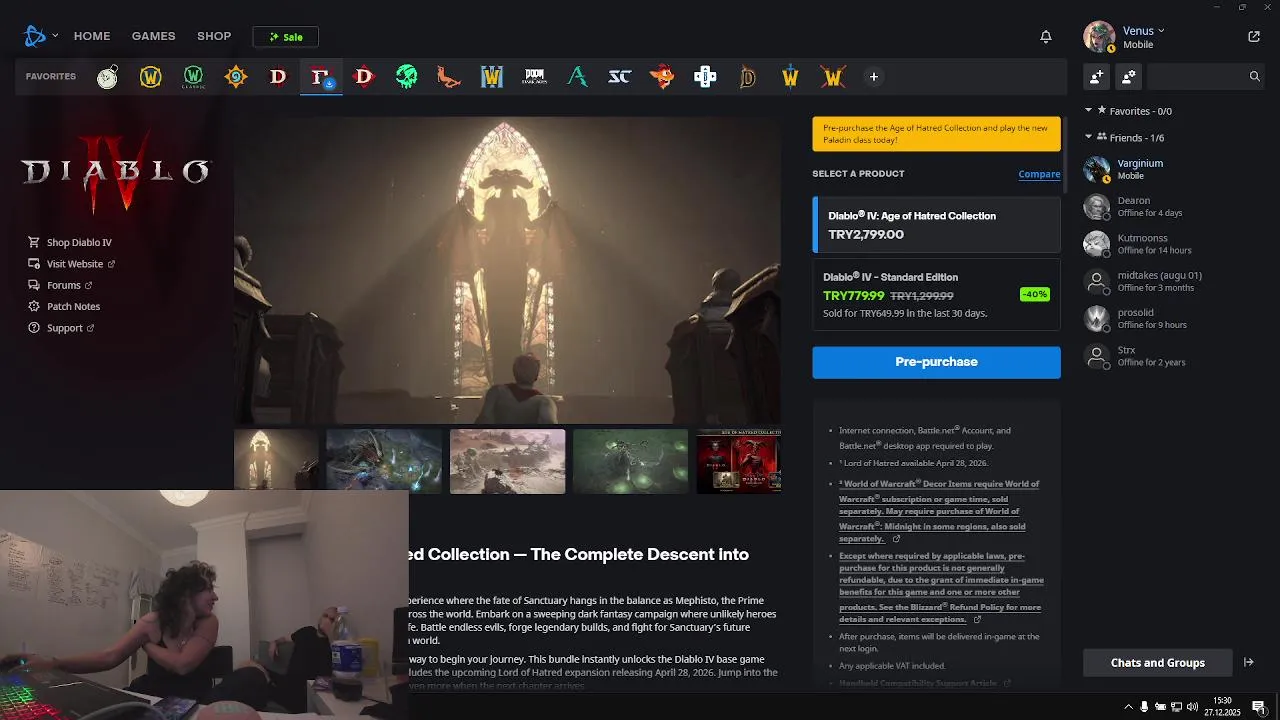Open friend Varginium in friends list
The height and width of the screenshot is (720, 1280).
pos(1173,169)
